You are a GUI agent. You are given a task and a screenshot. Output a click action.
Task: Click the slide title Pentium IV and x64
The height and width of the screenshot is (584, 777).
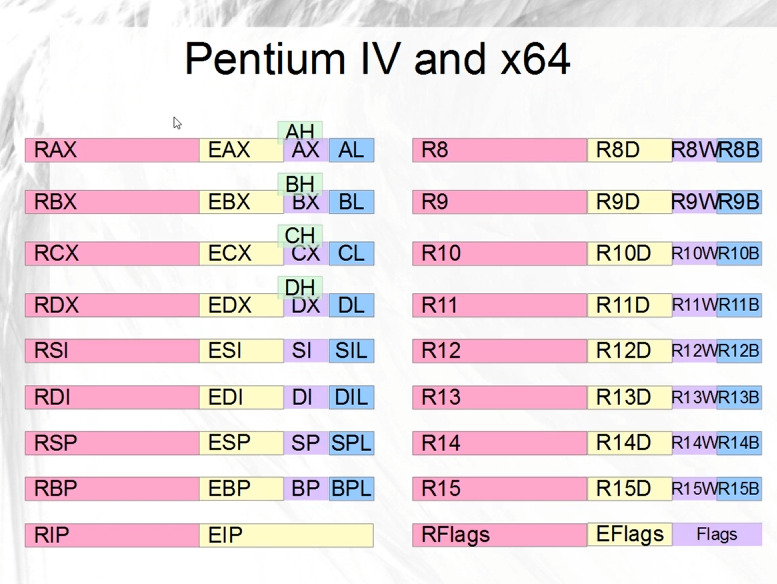377,58
